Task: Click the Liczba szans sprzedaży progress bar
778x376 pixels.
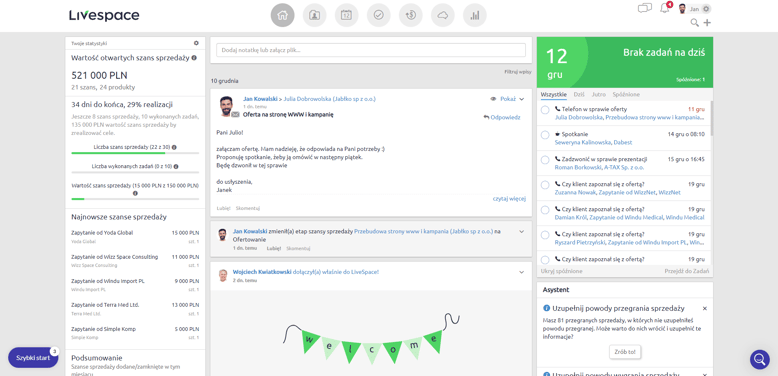Action: point(135,153)
